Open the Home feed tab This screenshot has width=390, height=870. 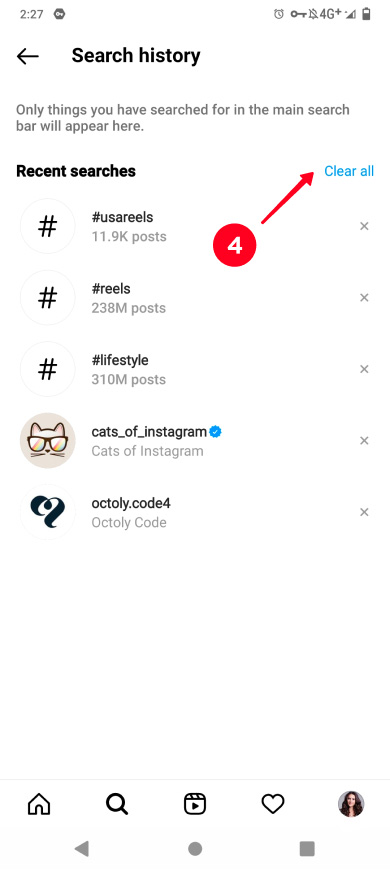[39, 803]
